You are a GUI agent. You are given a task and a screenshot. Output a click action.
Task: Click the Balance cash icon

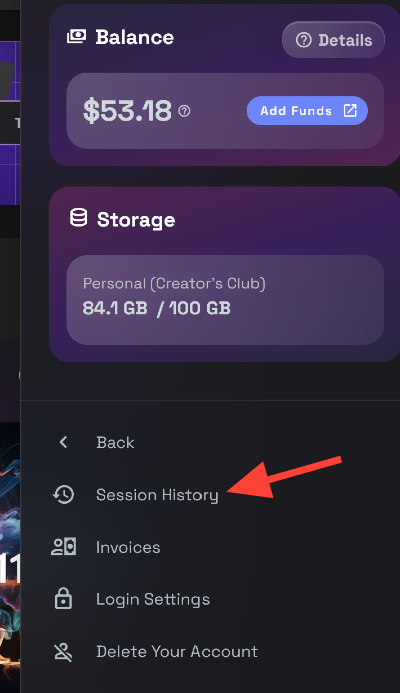coord(76,37)
